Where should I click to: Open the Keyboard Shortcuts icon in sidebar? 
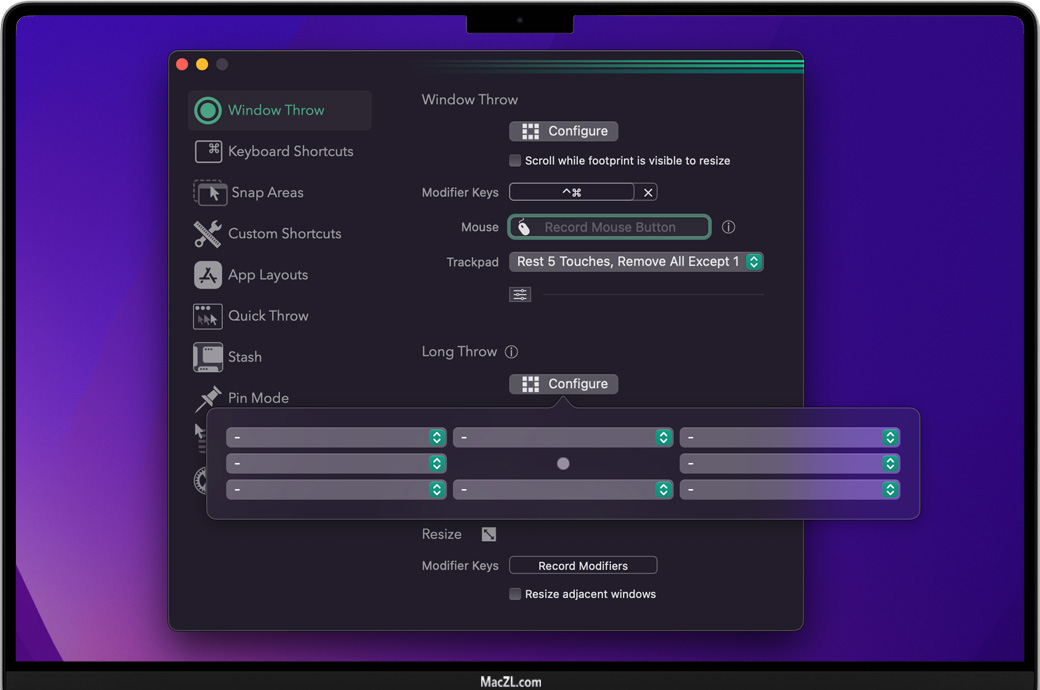(208, 151)
